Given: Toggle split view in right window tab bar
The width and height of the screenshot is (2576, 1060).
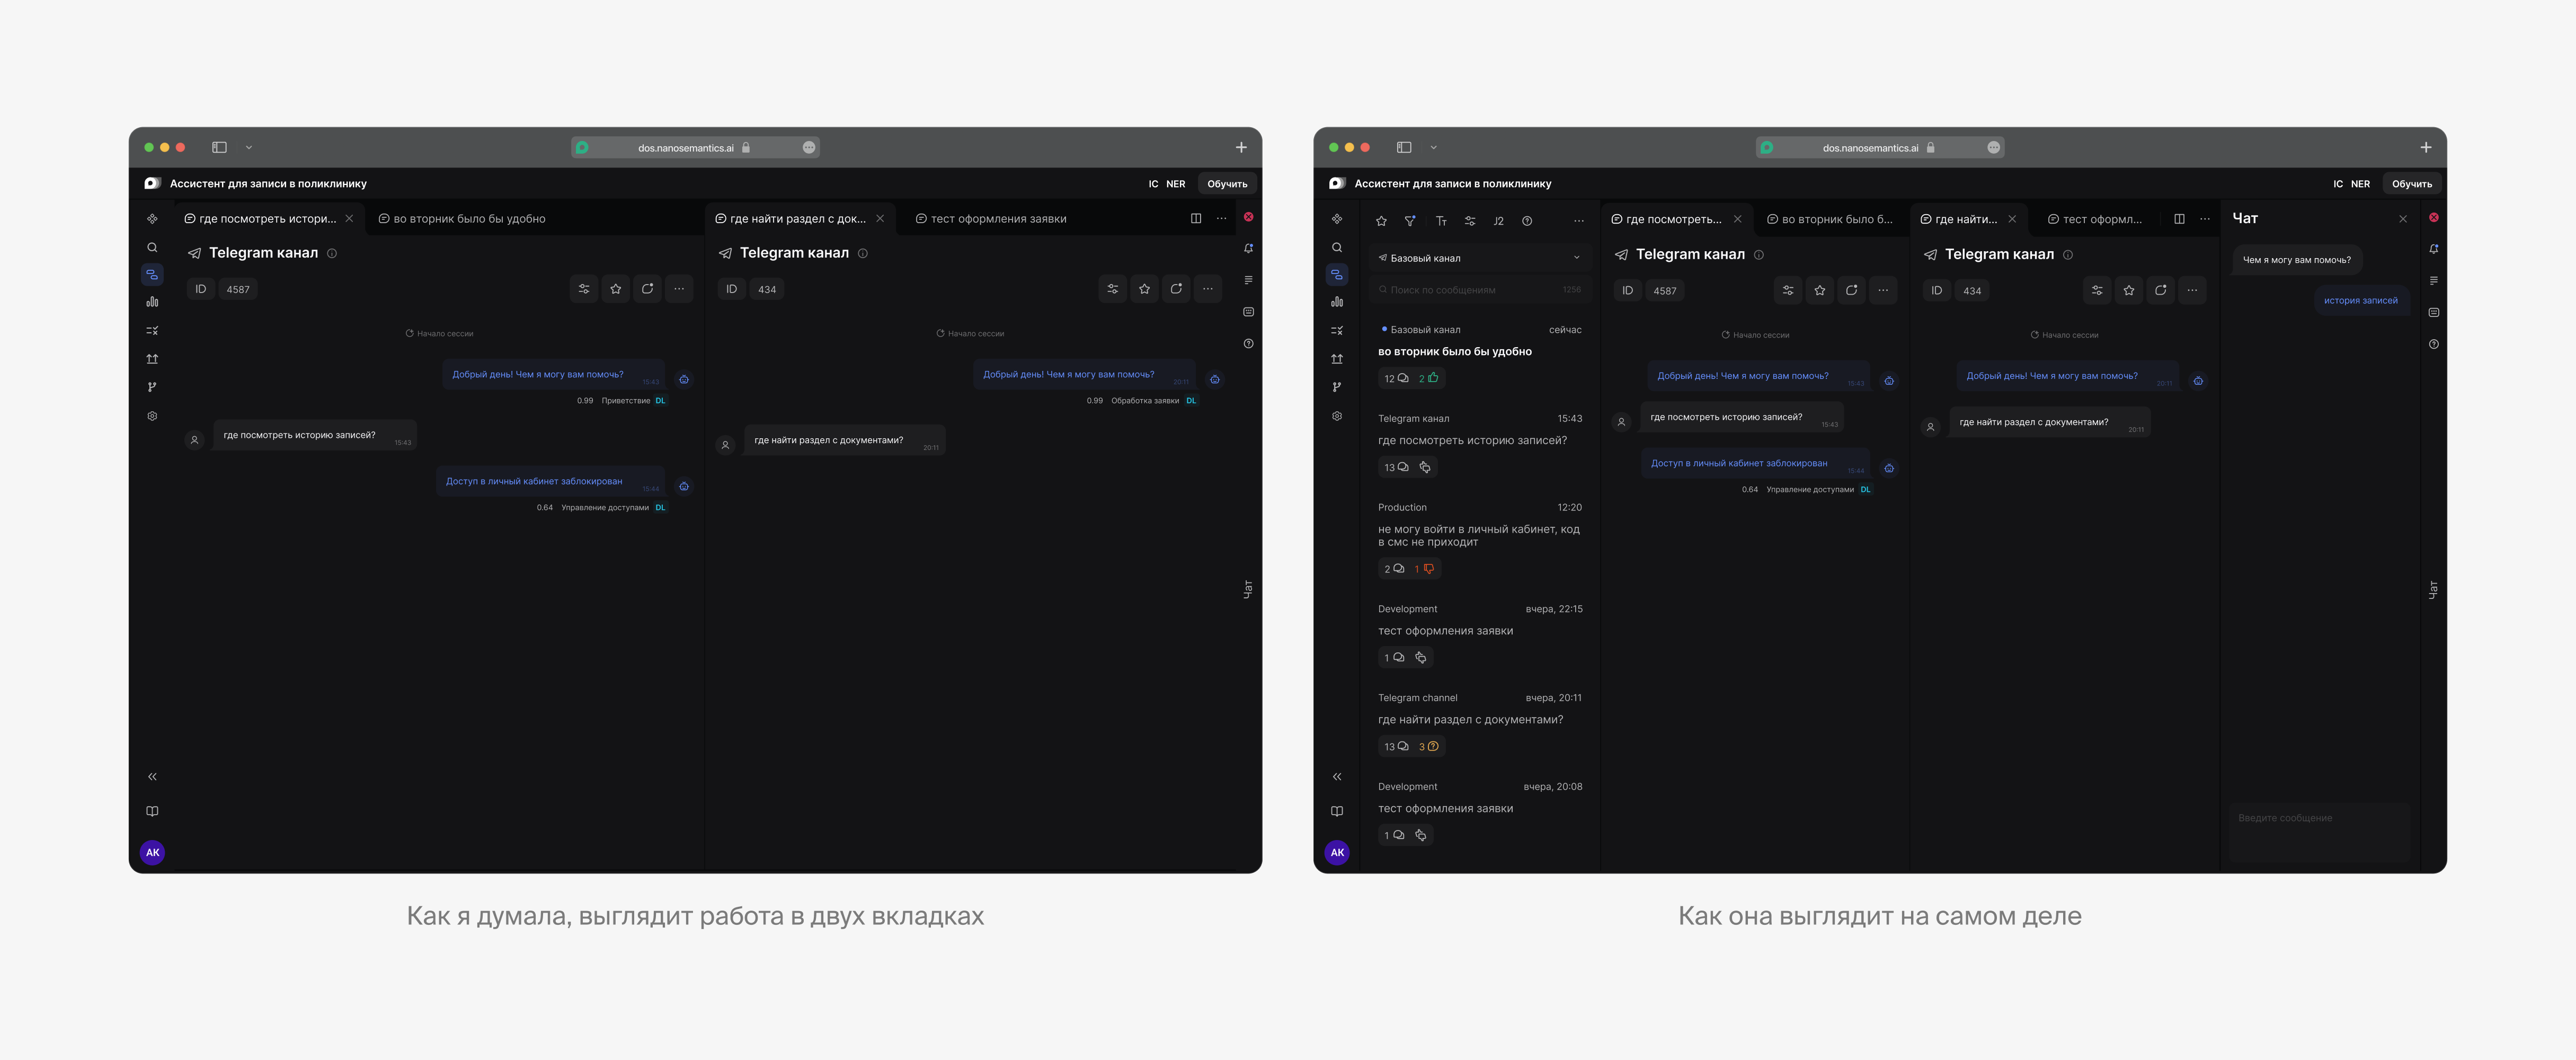Looking at the screenshot, I should [x=2180, y=219].
